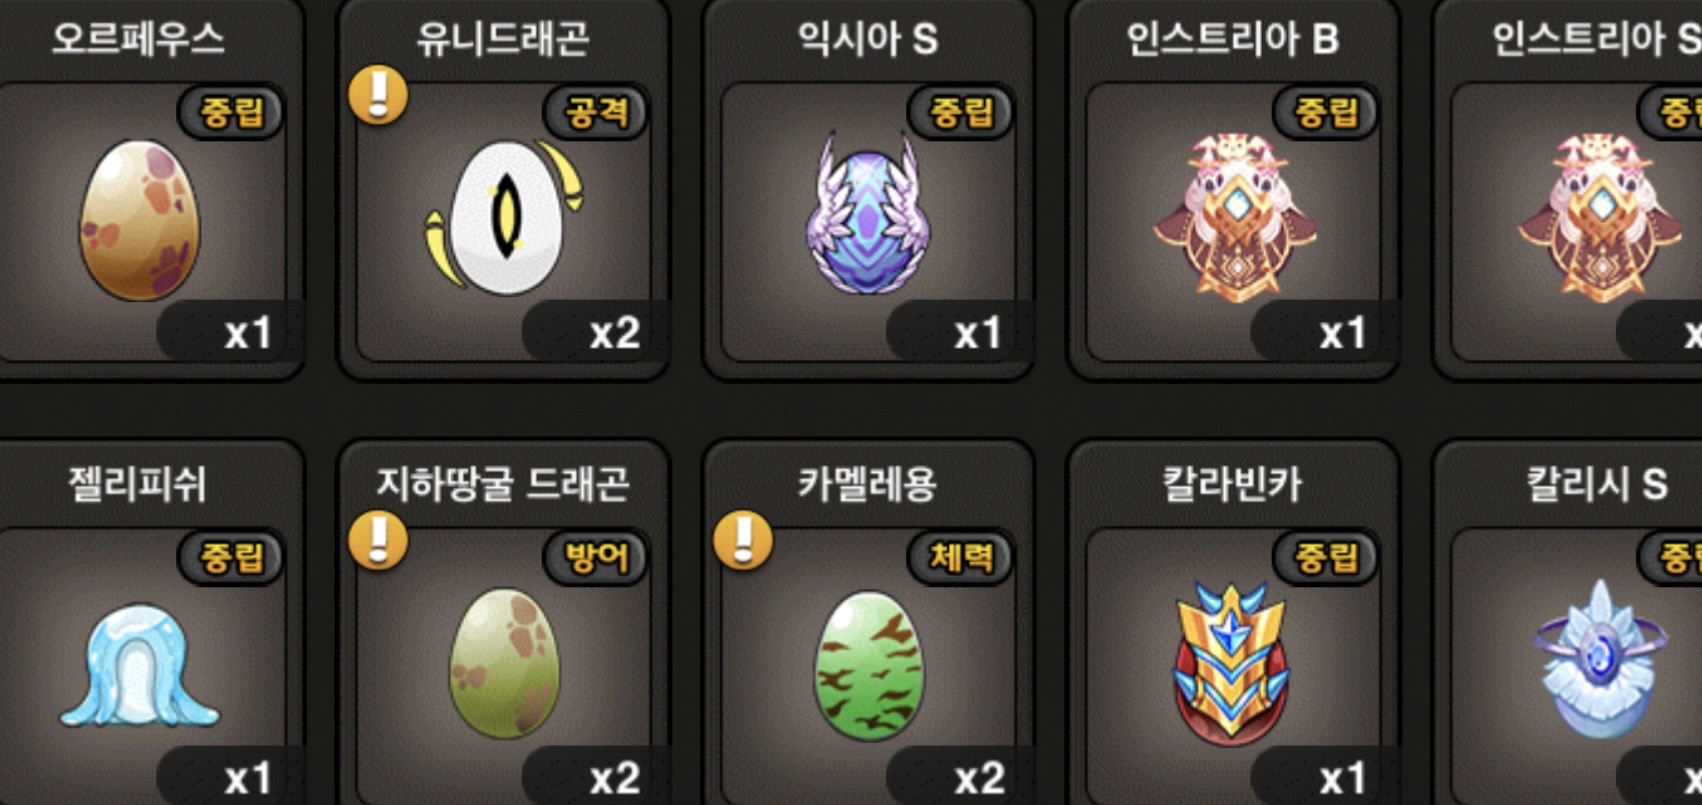Select the 오르페우스 spotted egg
Image resolution: width=1702 pixels, height=805 pixels.
139,221
